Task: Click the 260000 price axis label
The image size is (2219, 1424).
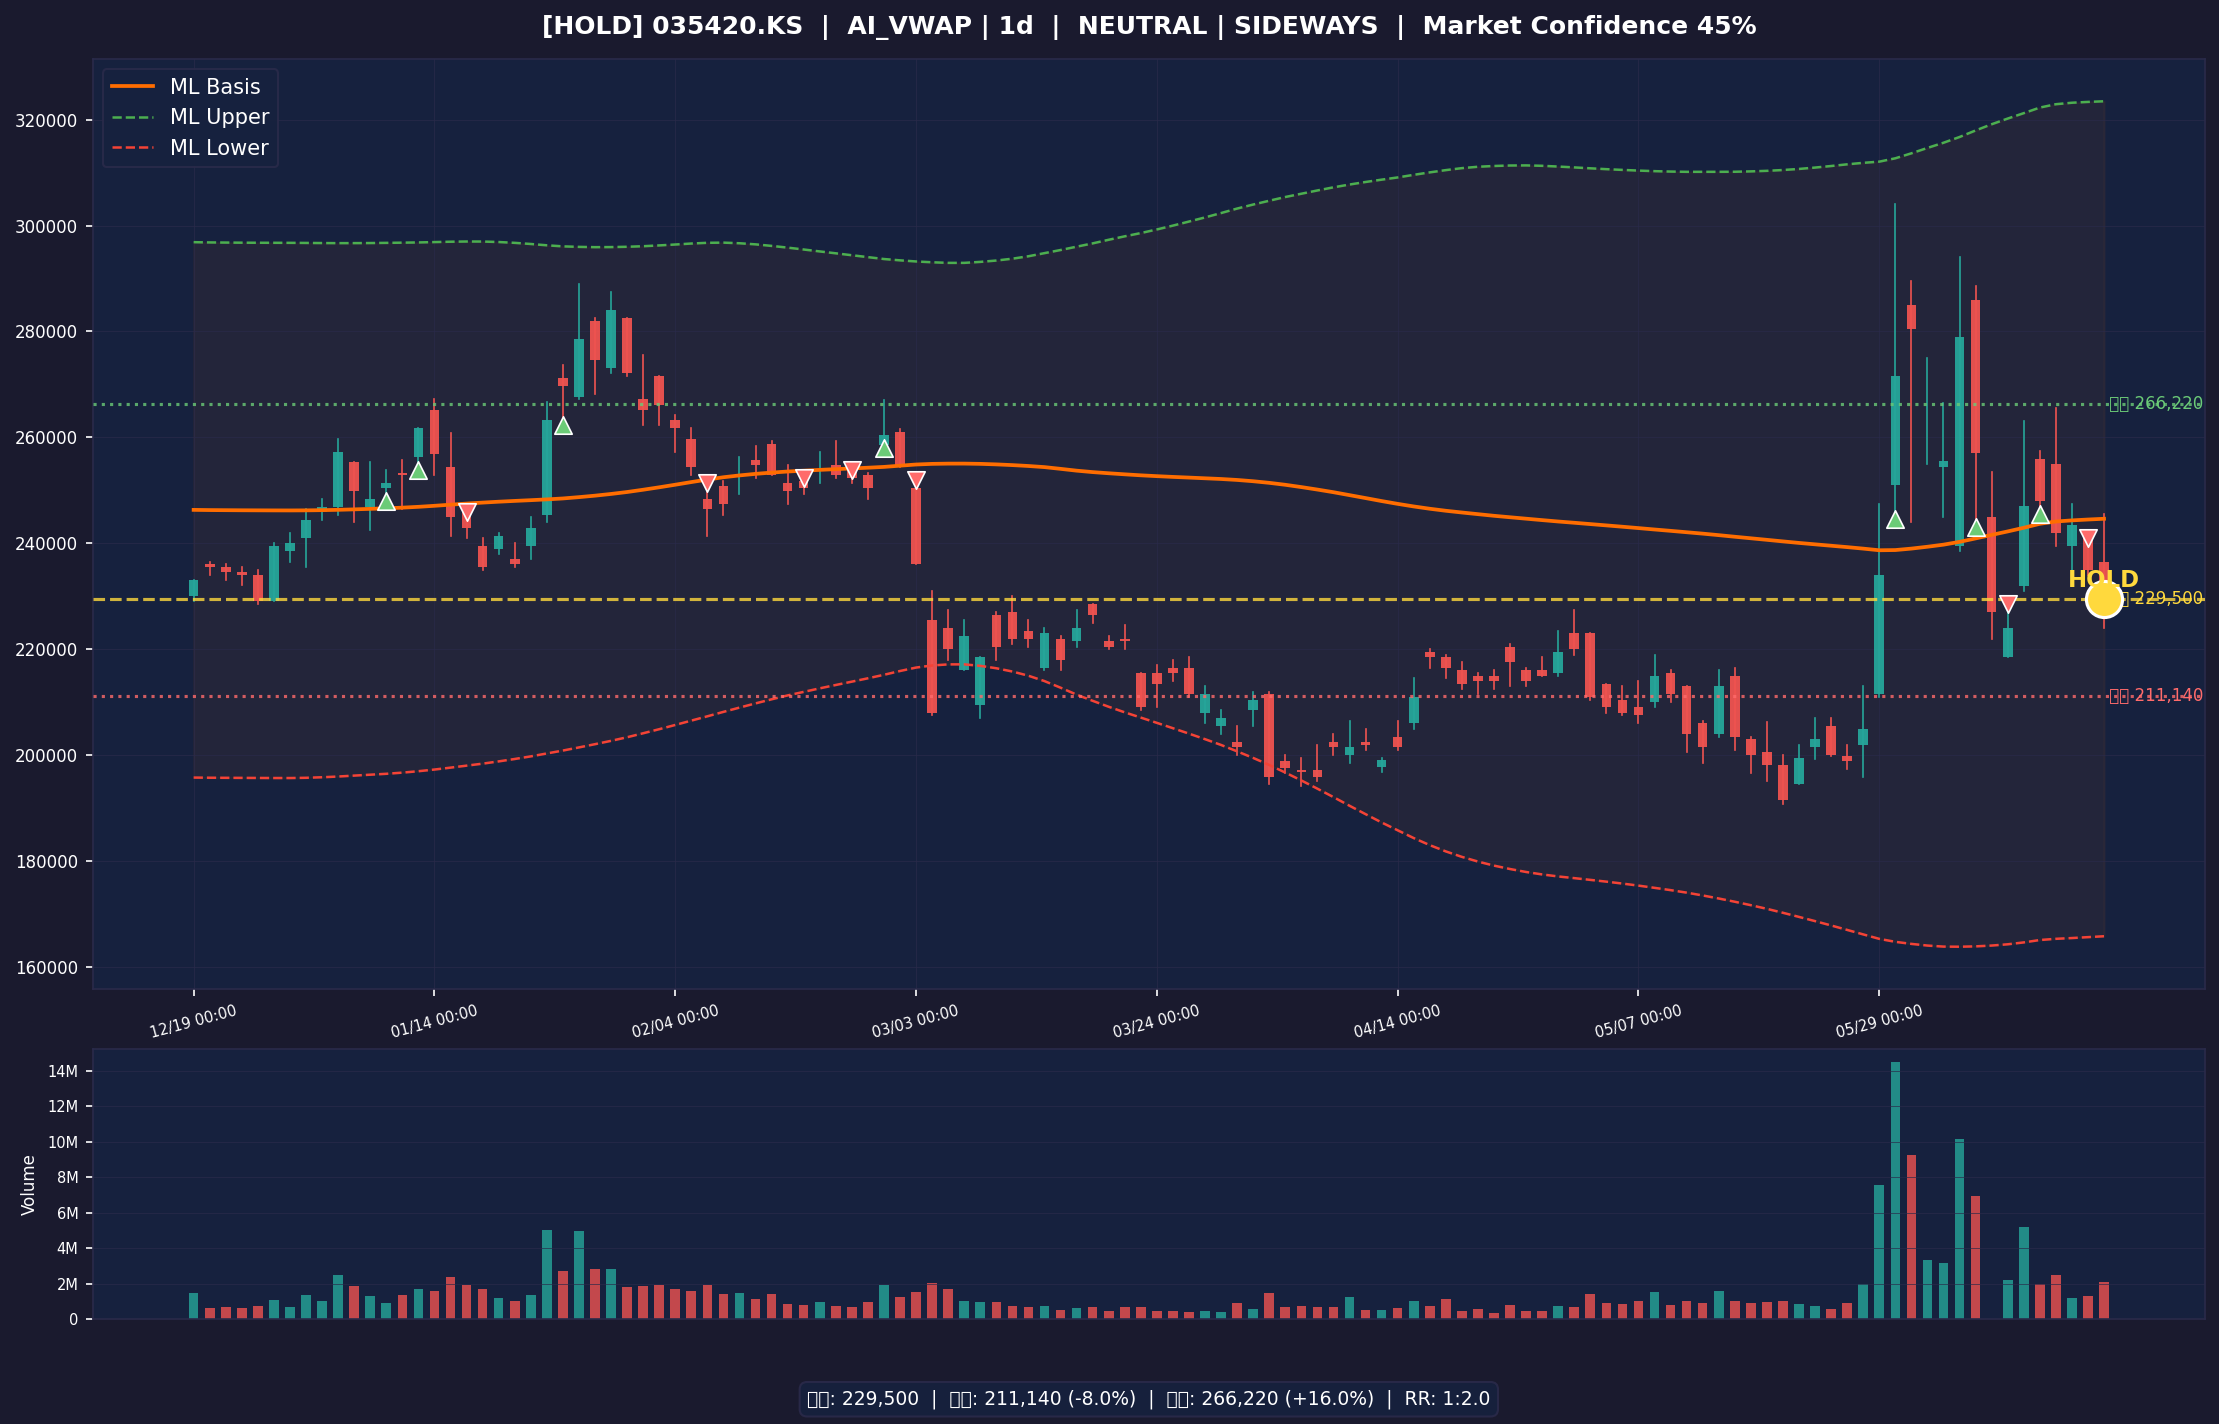Action: click(x=48, y=438)
